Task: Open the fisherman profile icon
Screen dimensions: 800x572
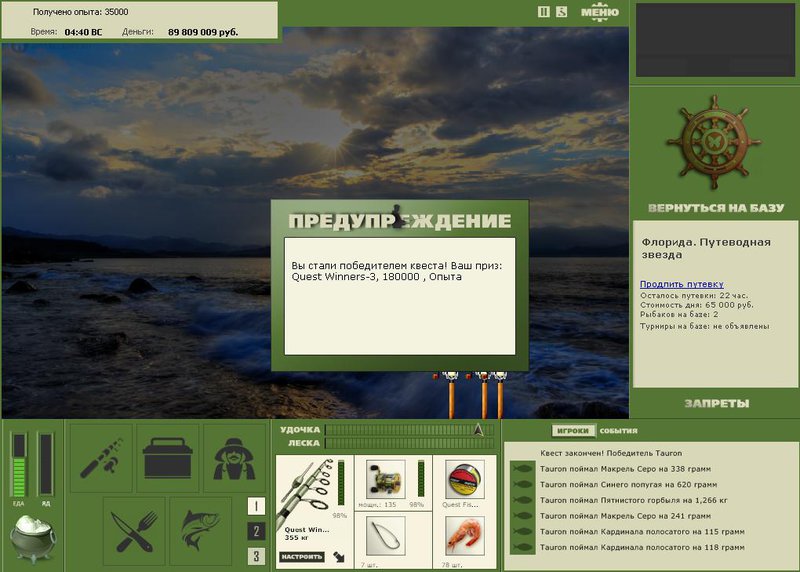Action: pyautogui.click(x=234, y=458)
